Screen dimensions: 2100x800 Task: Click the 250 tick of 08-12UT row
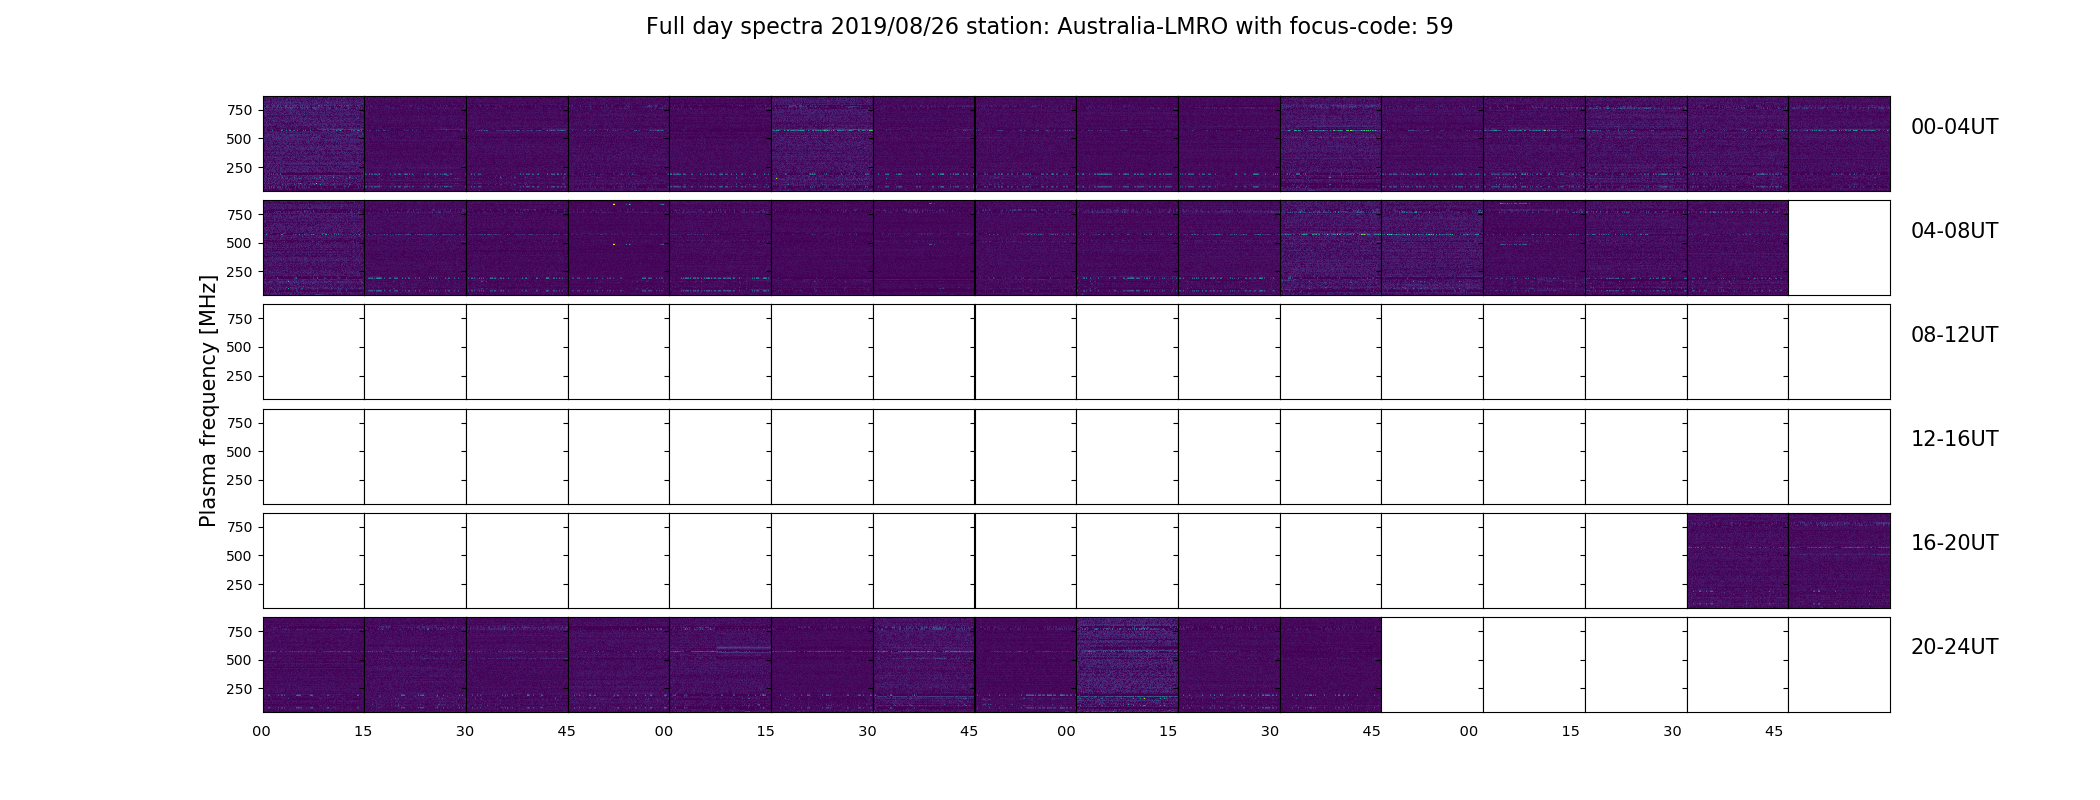tap(239, 376)
